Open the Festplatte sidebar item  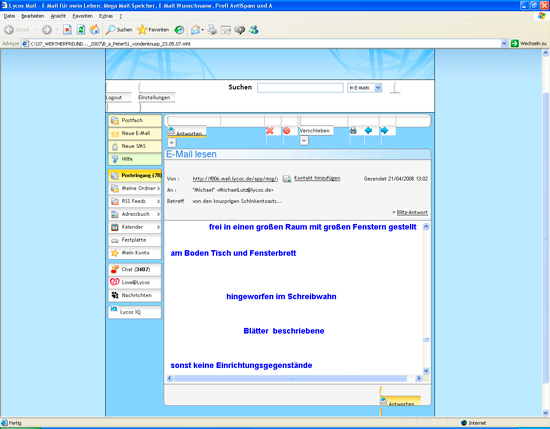pyautogui.click(x=135, y=240)
